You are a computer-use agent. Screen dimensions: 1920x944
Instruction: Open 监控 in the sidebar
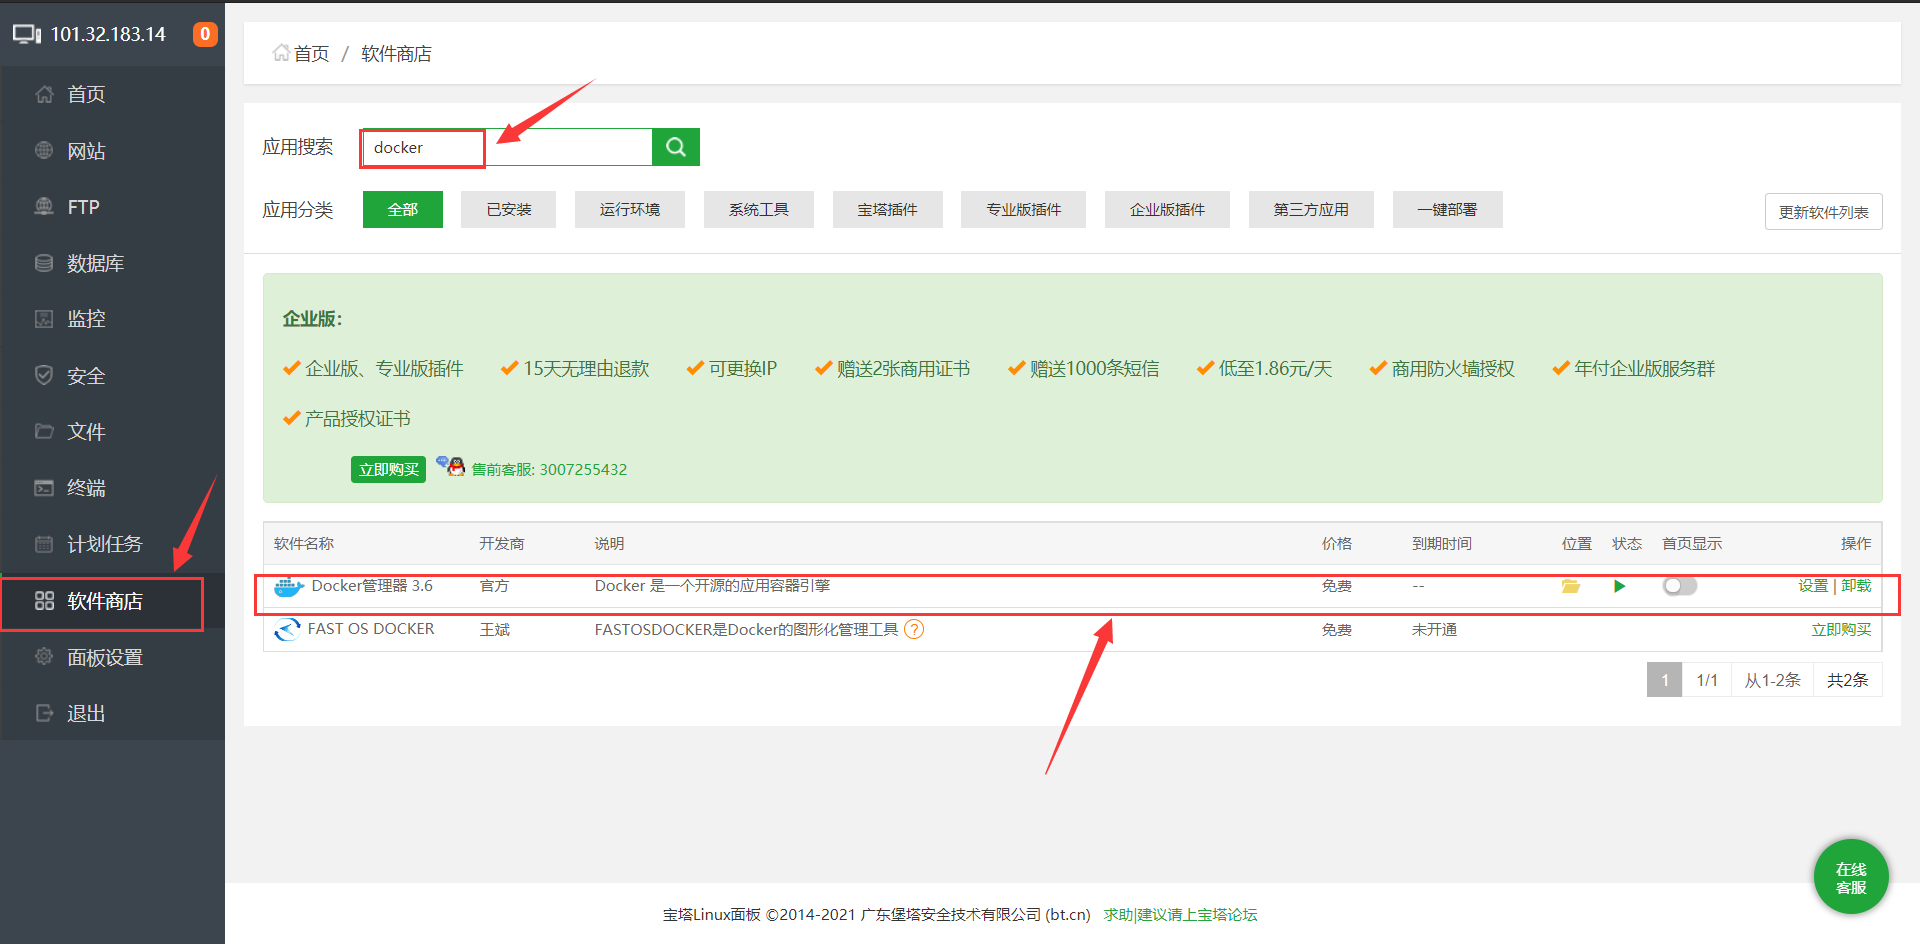coord(112,319)
